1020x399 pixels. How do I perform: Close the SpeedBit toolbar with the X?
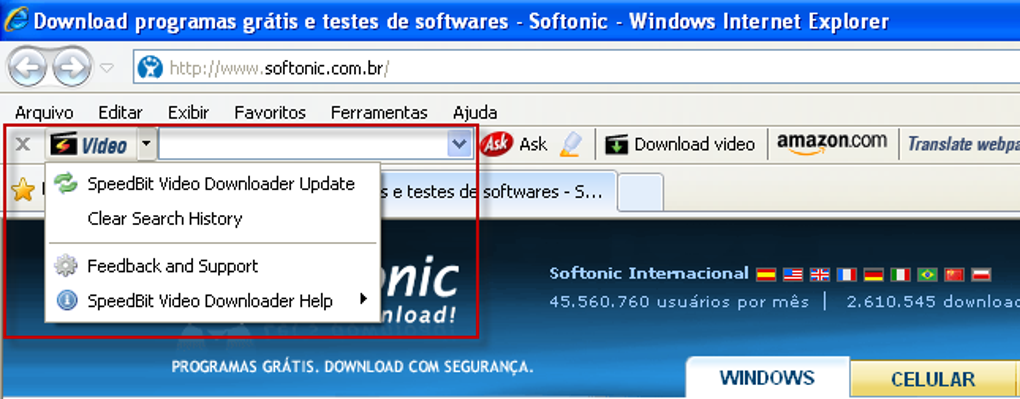pos(23,144)
